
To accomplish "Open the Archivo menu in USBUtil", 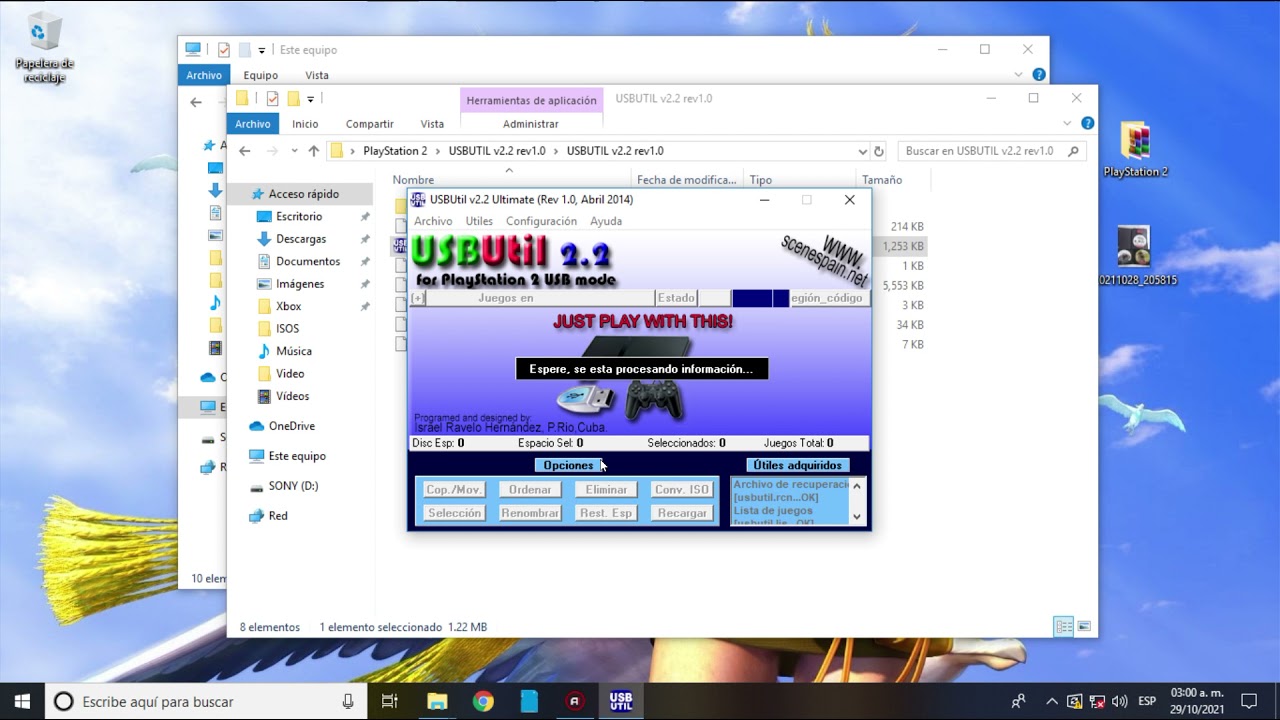I will tap(433, 221).
